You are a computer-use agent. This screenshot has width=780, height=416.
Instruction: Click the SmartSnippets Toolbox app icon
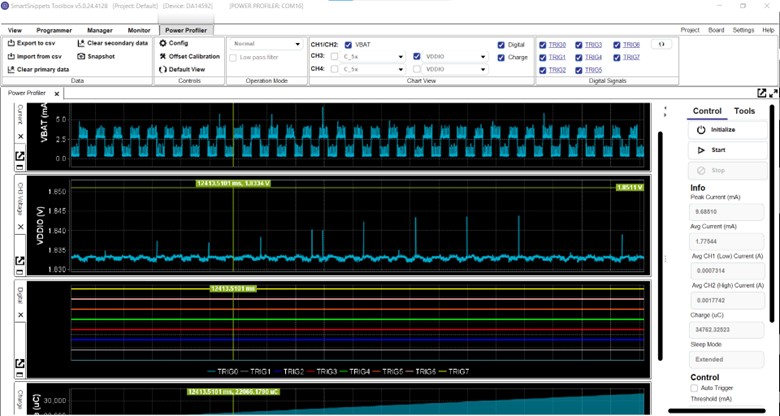pyautogui.click(x=5, y=6)
